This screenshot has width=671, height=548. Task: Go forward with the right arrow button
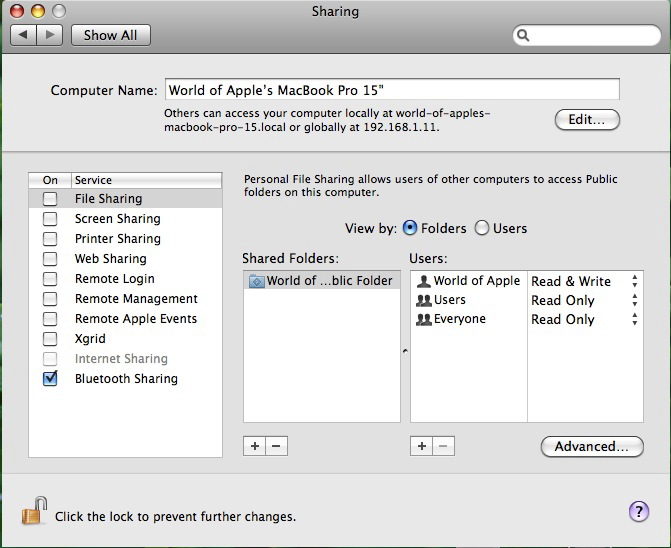click(50, 35)
